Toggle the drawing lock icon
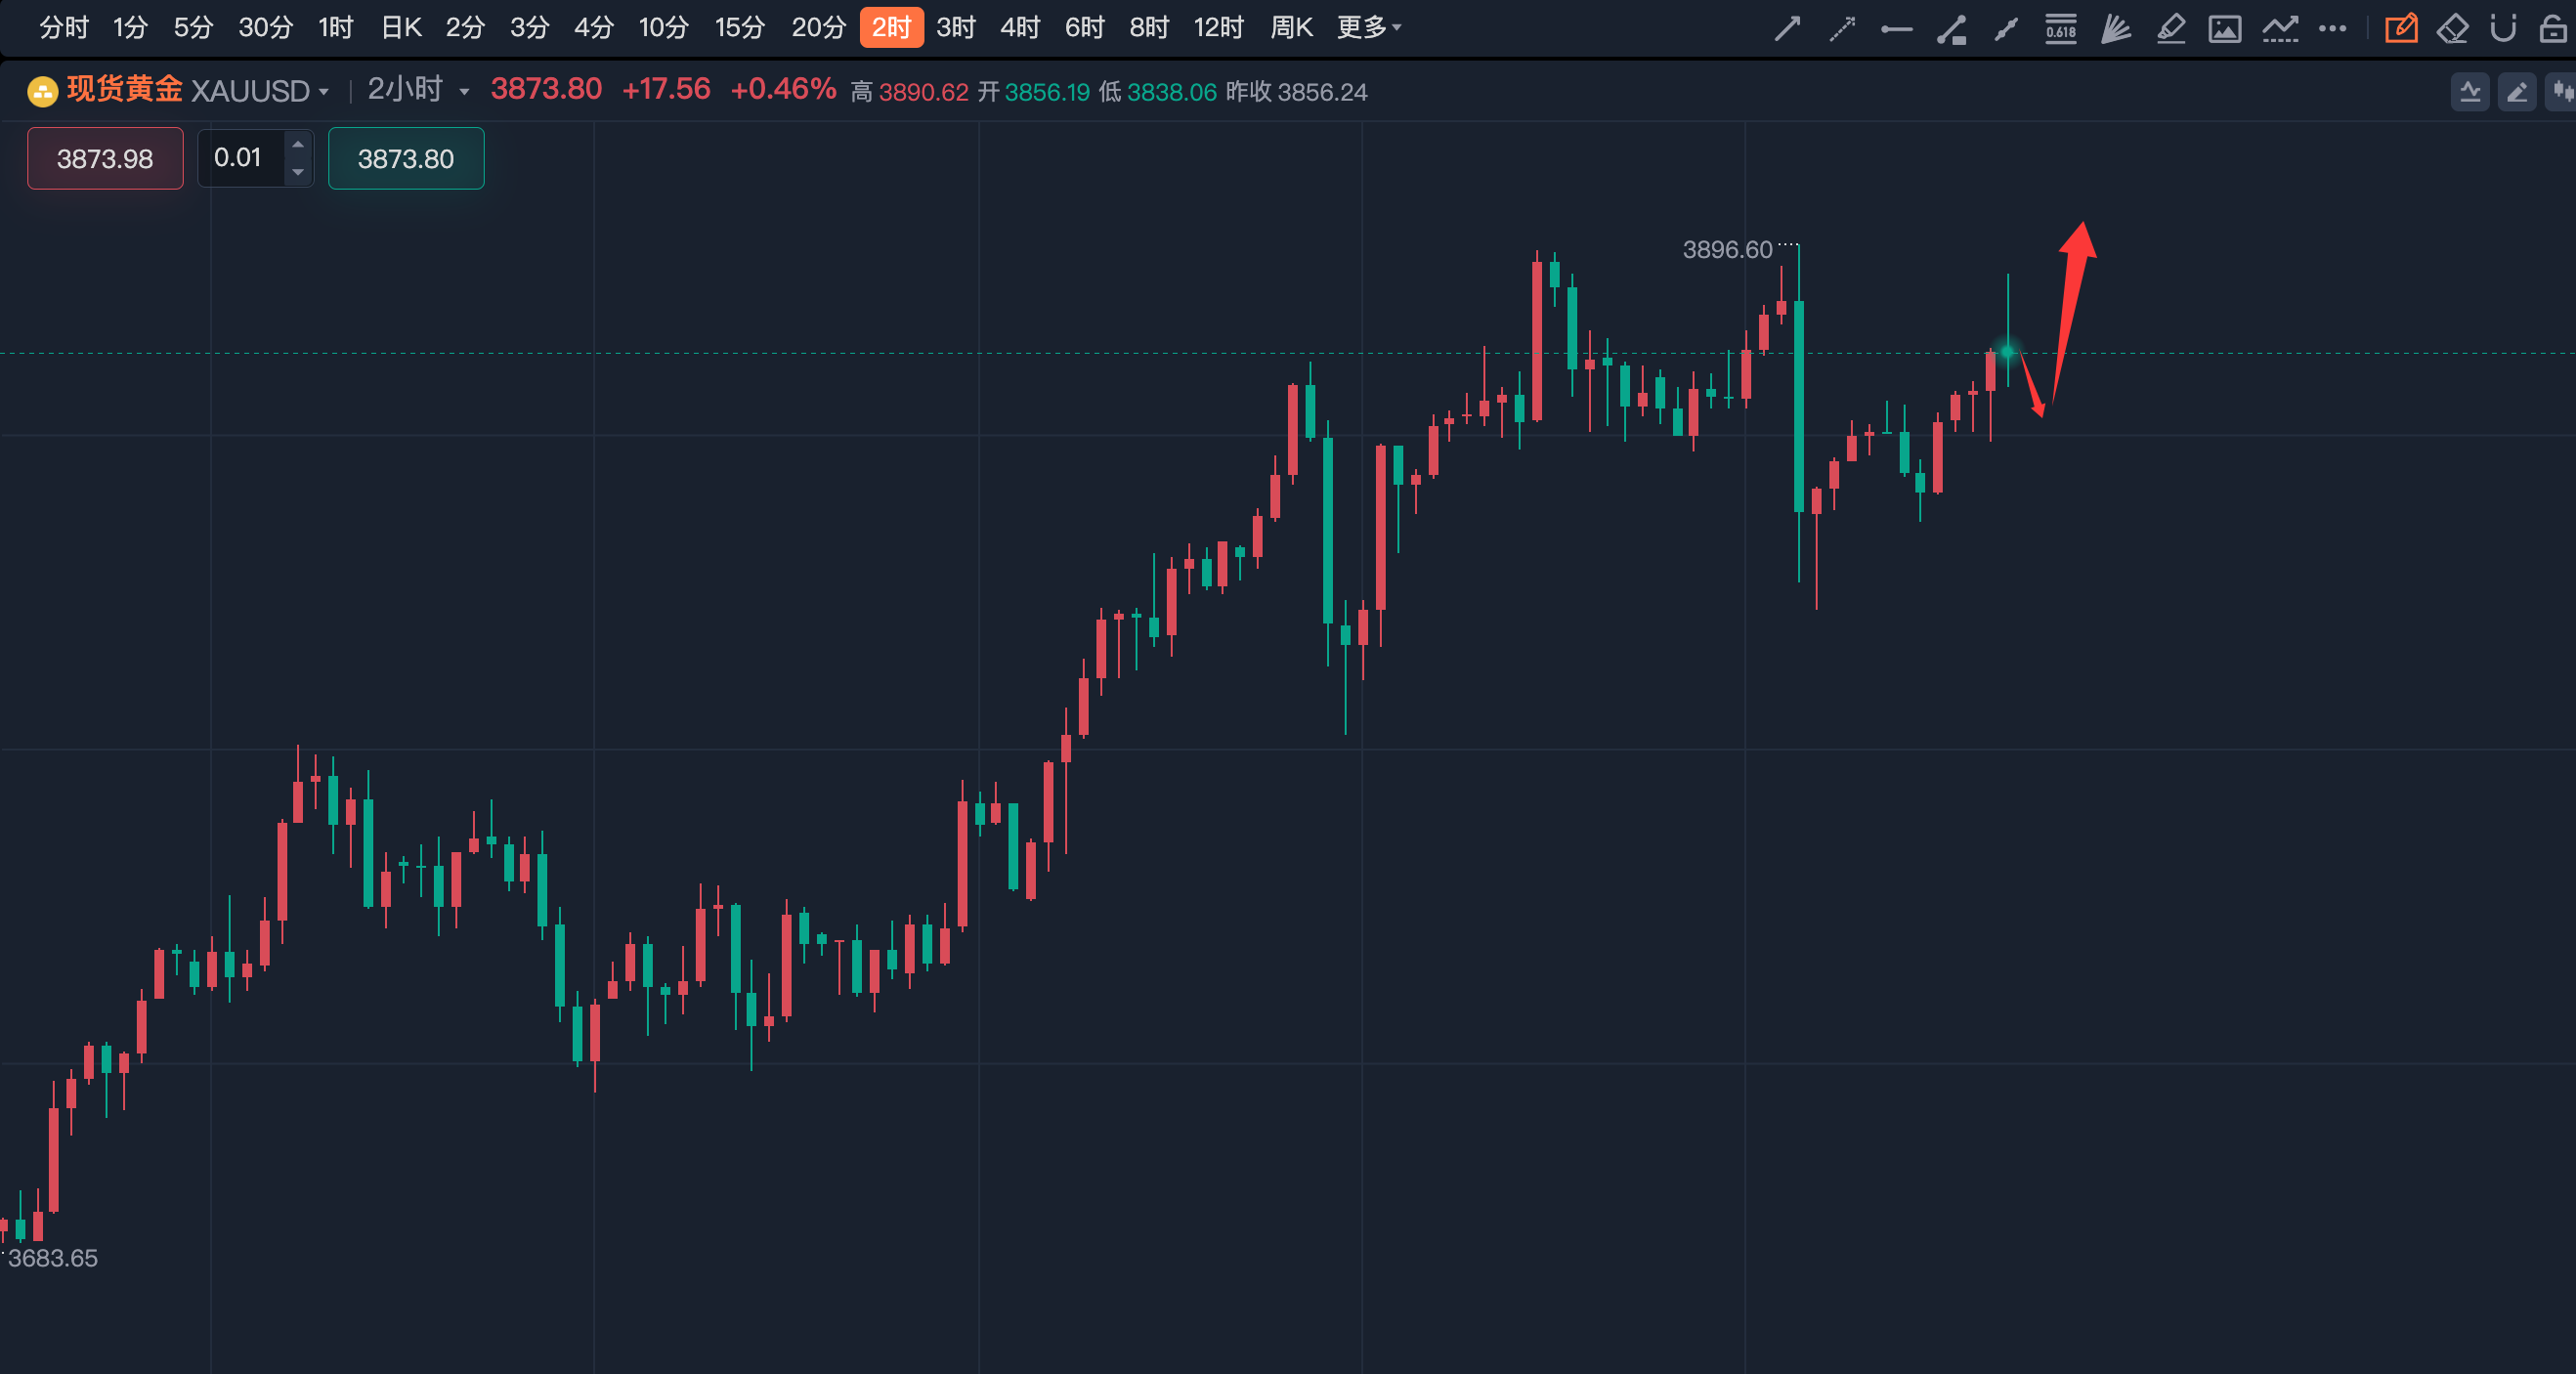Screen dimensions: 2576x1374 pyautogui.click(x=2553, y=29)
